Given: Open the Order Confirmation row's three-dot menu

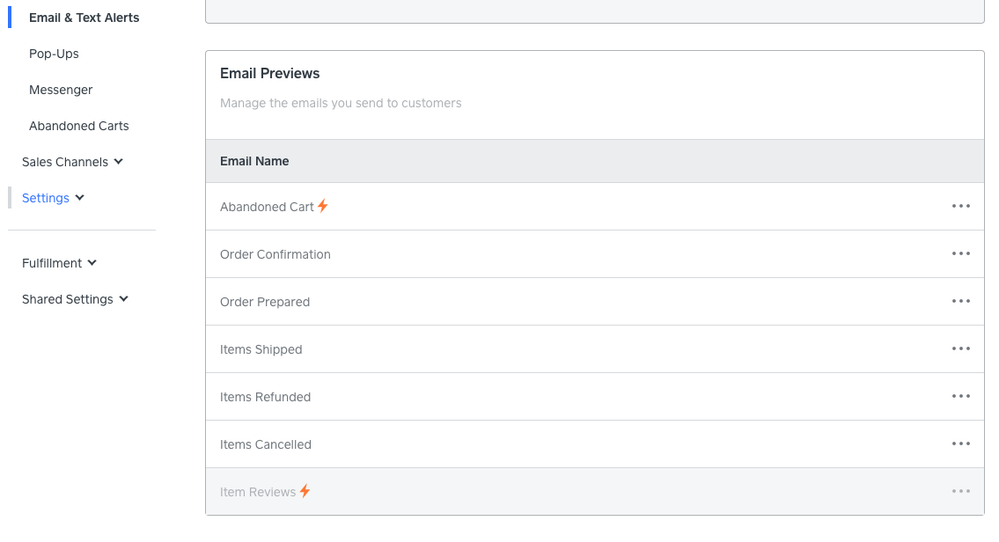Looking at the screenshot, I should click(x=960, y=254).
